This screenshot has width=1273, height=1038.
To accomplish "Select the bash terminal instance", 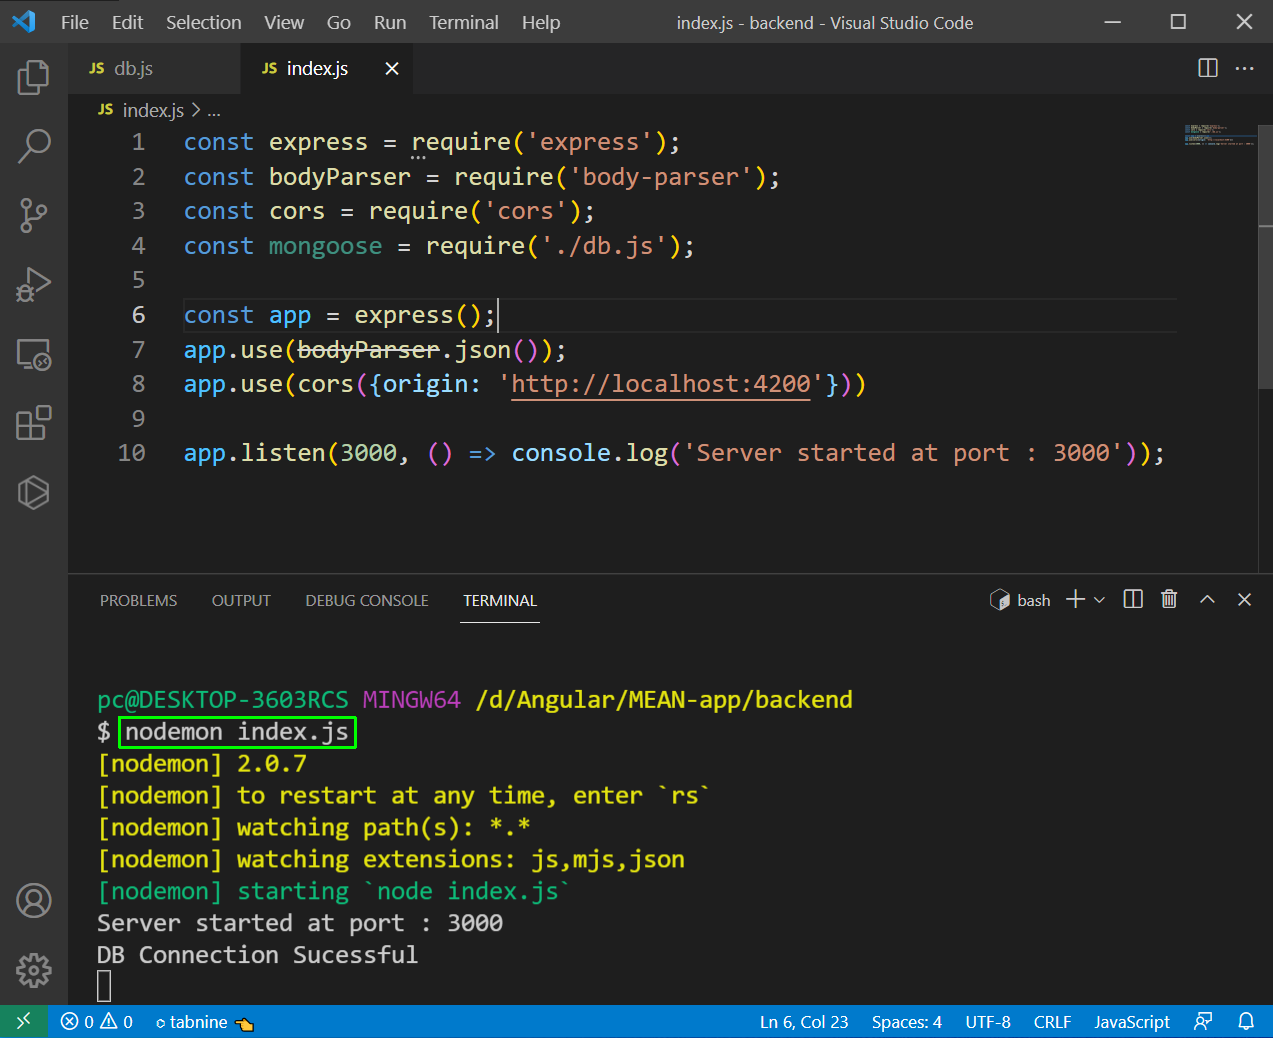I will (x=1020, y=600).
